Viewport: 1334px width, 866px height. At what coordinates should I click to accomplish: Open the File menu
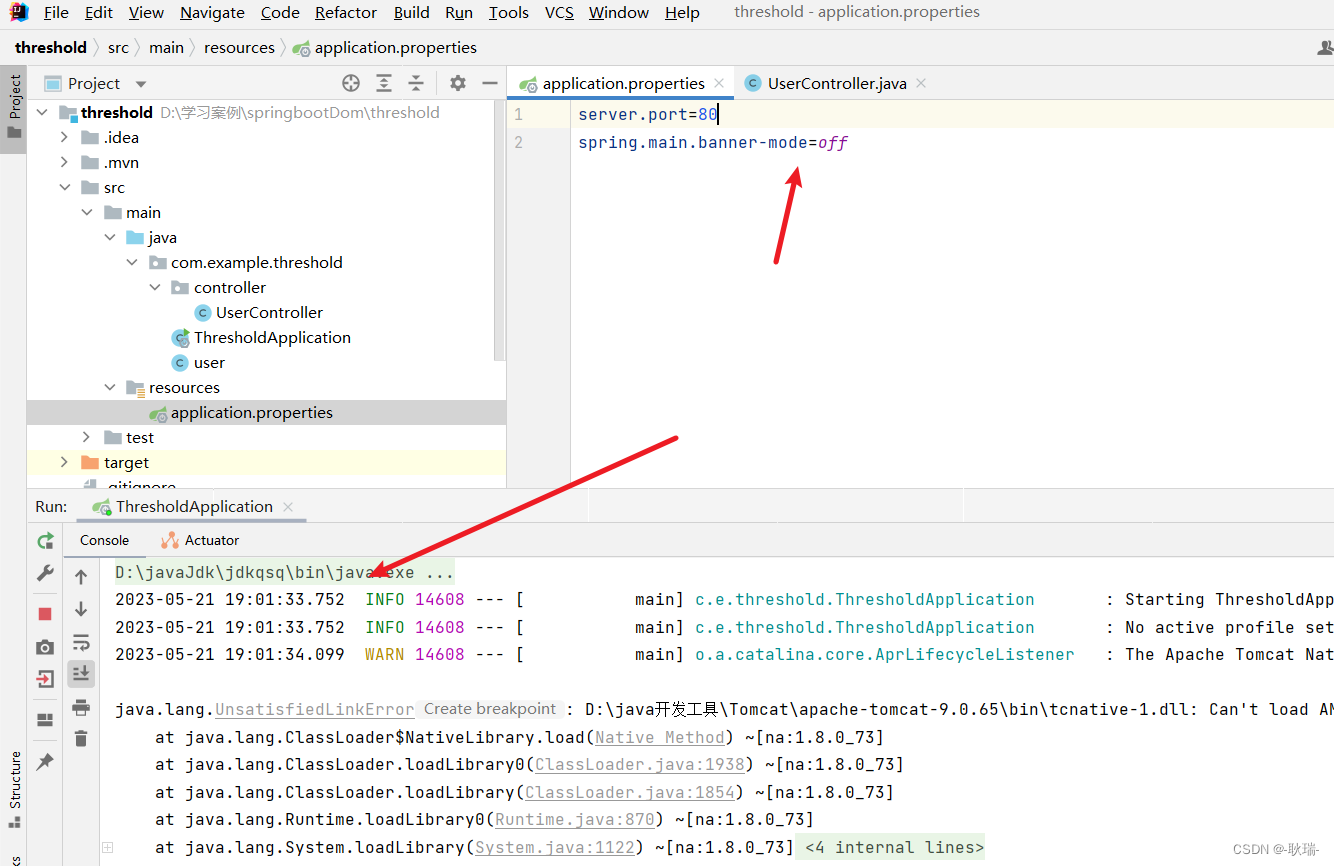[x=56, y=12]
